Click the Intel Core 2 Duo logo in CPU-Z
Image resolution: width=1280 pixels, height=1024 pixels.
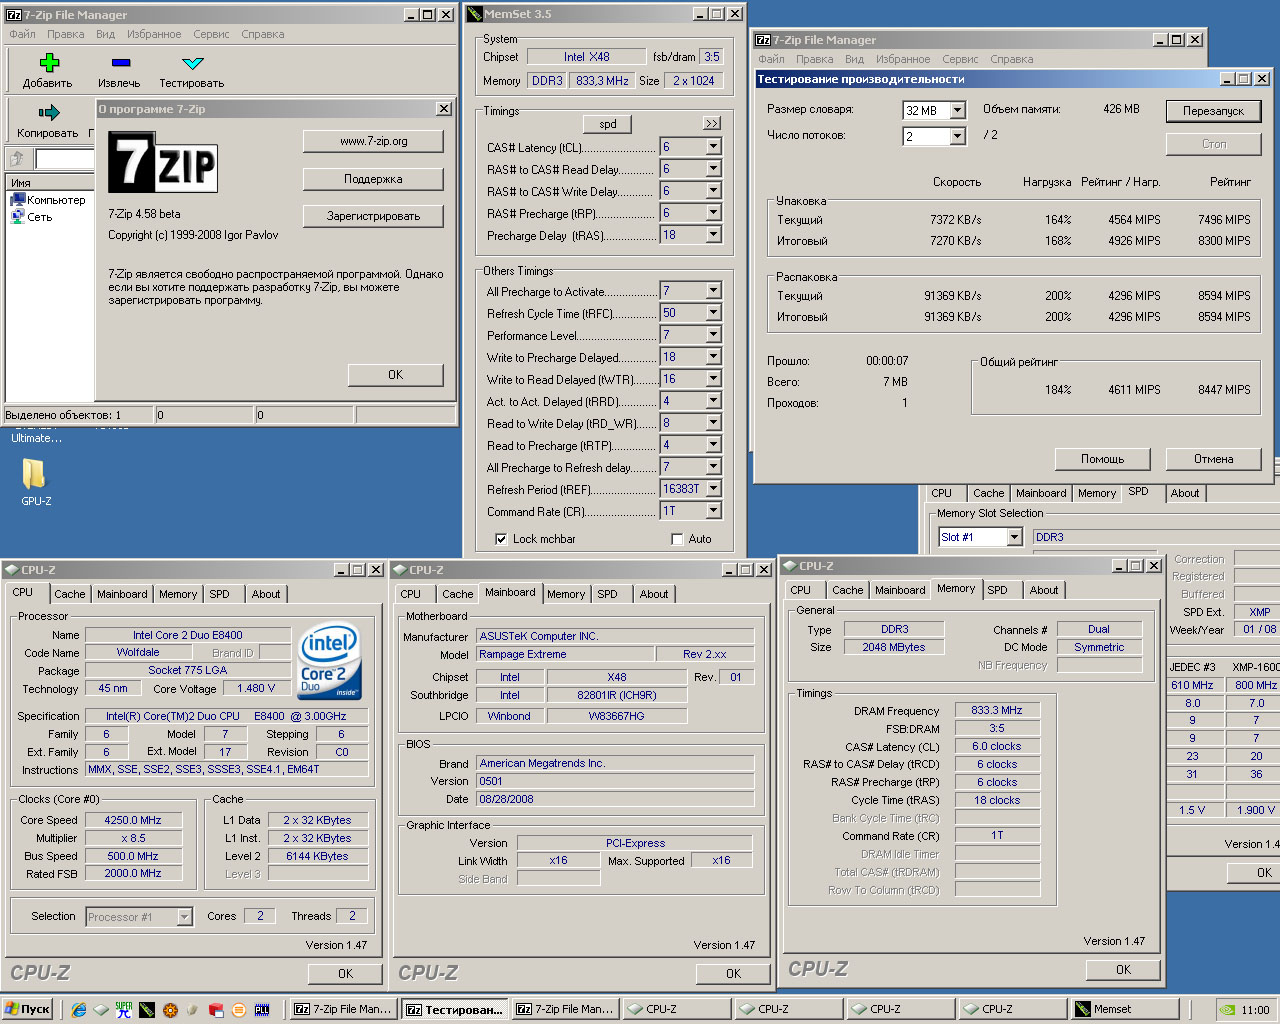point(330,663)
